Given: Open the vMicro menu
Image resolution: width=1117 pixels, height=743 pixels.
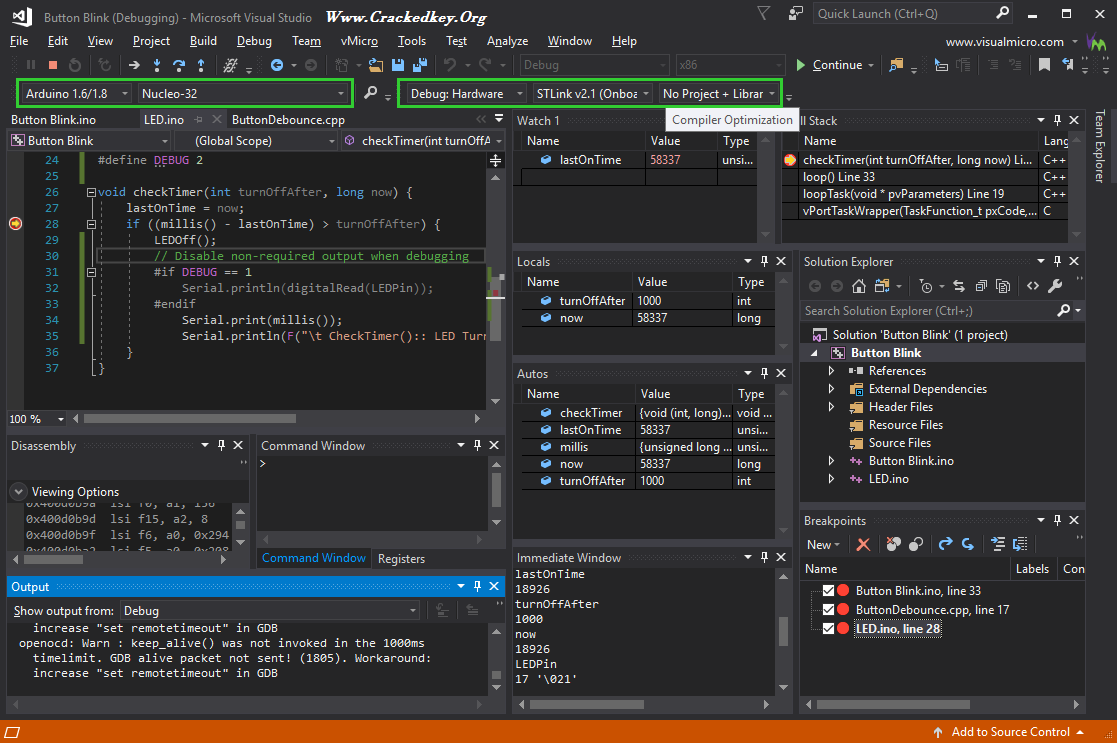Looking at the screenshot, I should coord(359,41).
